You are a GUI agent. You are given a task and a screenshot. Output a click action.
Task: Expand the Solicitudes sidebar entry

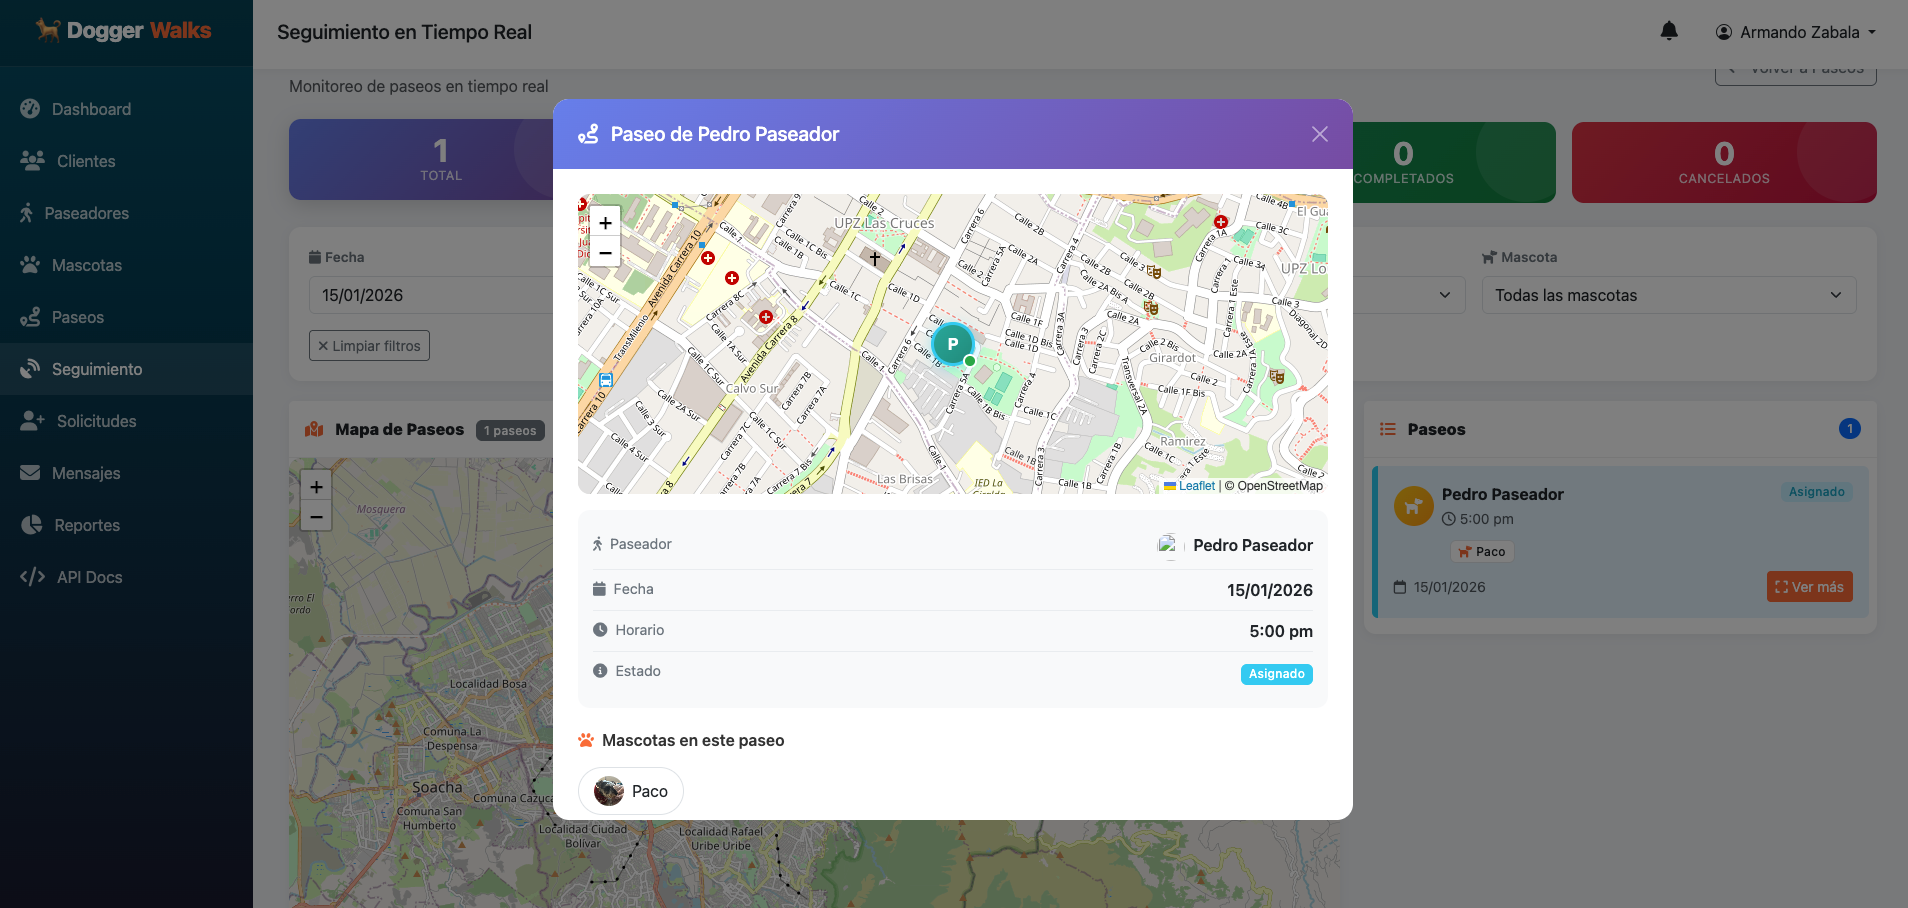click(94, 421)
